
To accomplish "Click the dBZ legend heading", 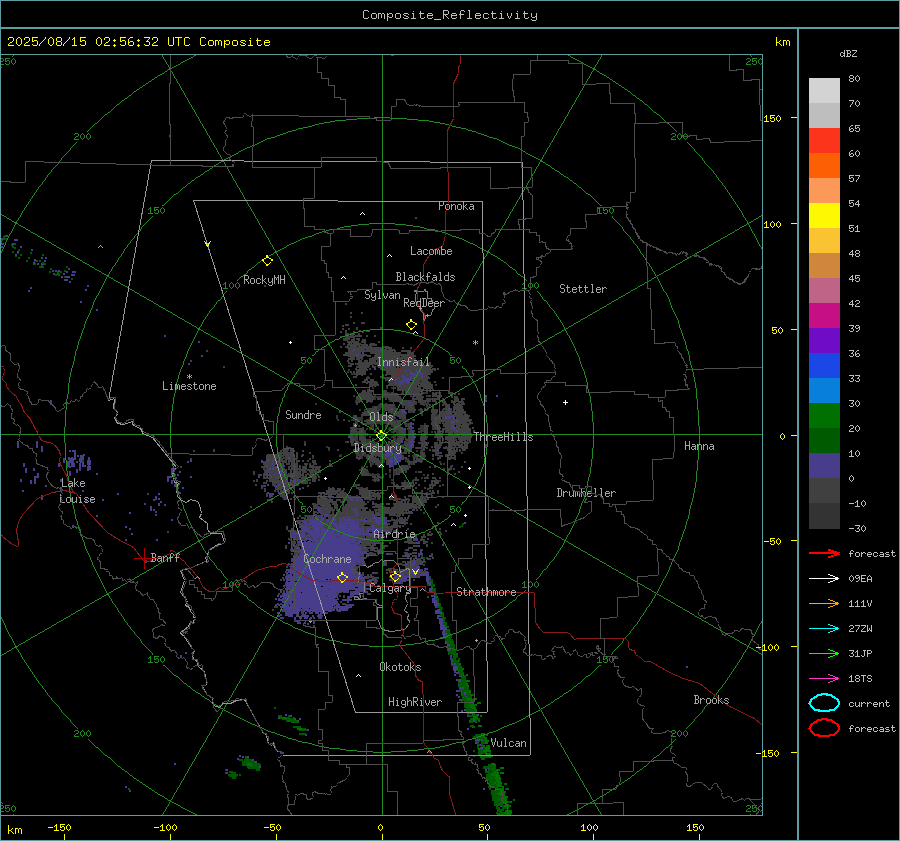I will 848,53.
